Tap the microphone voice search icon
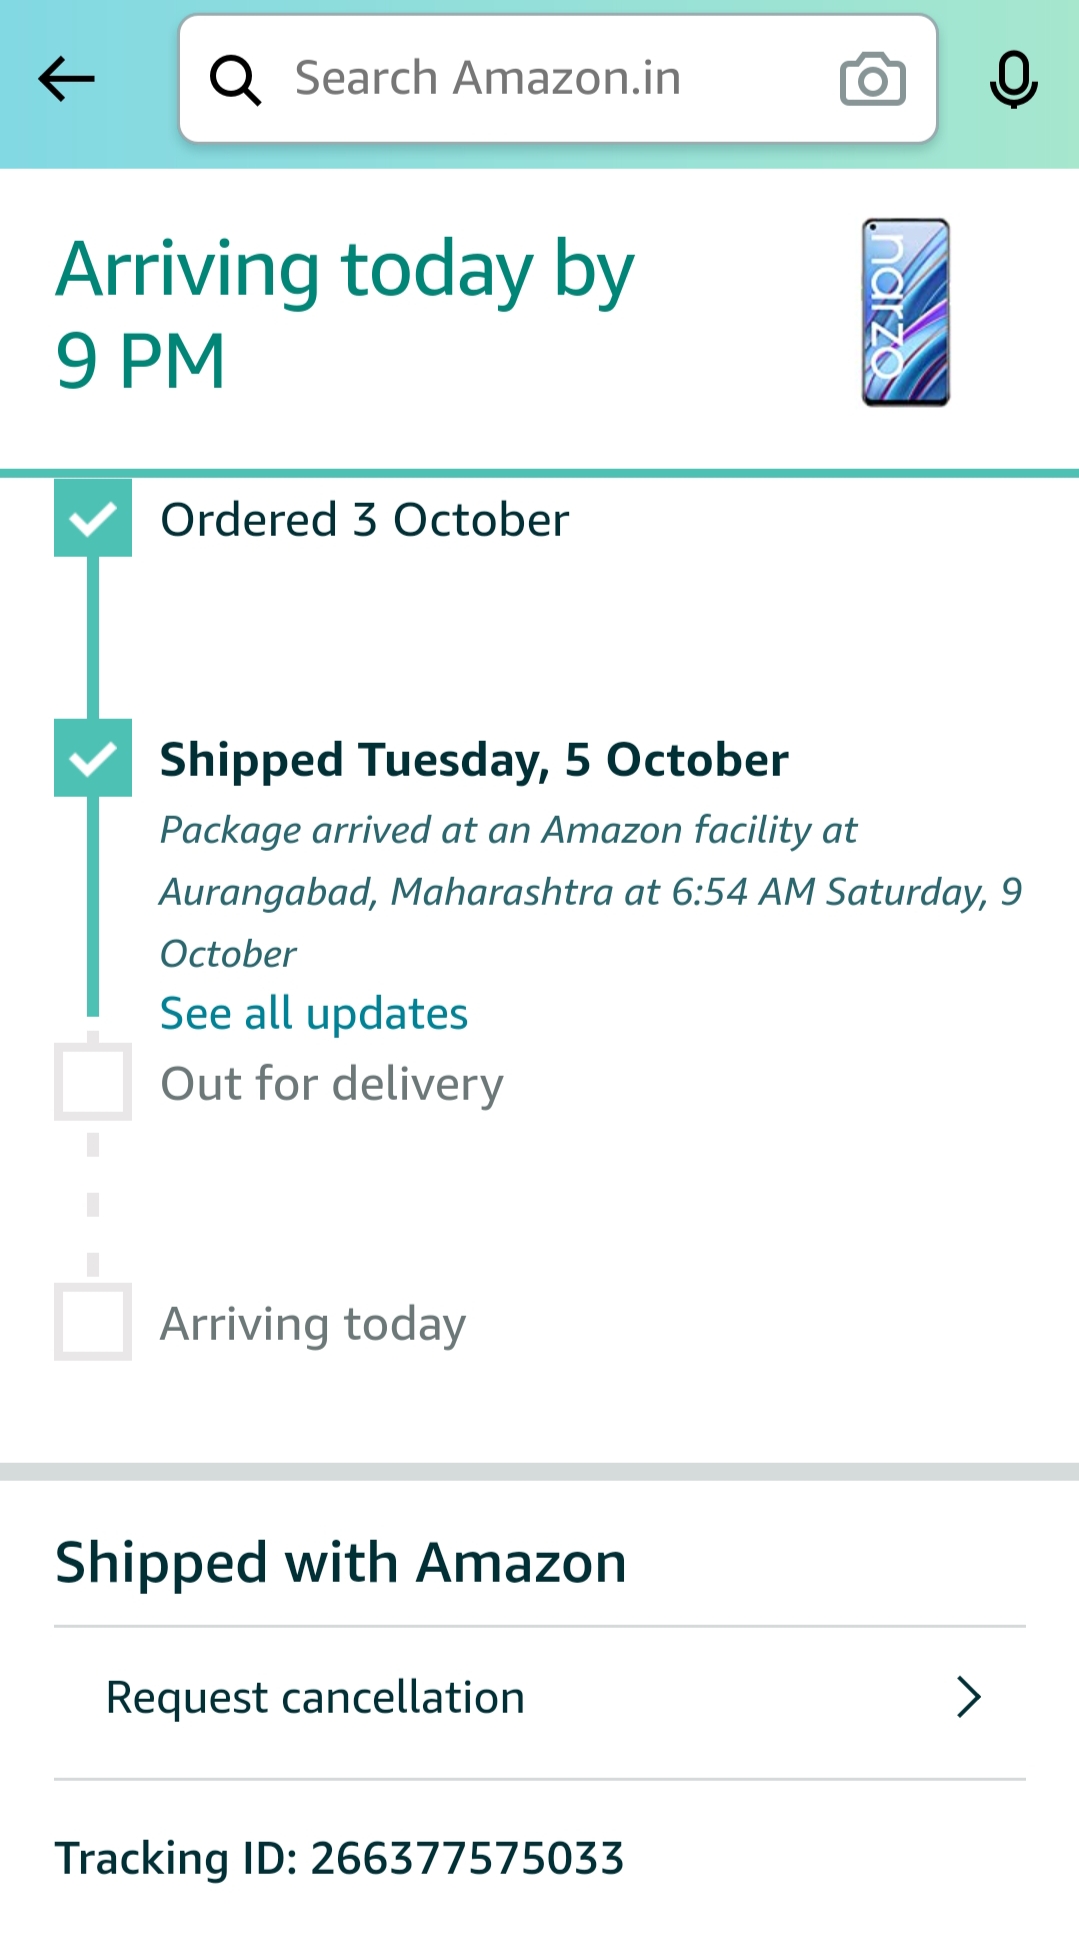Image resolution: width=1079 pixels, height=1952 pixels. 1013,79
